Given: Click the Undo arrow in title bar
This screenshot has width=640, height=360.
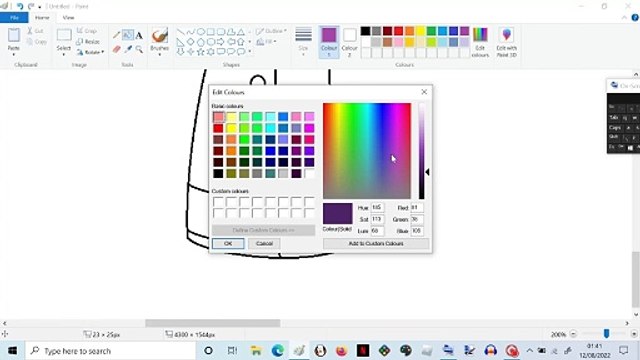Looking at the screenshot, I should click(x=20, y=6).
